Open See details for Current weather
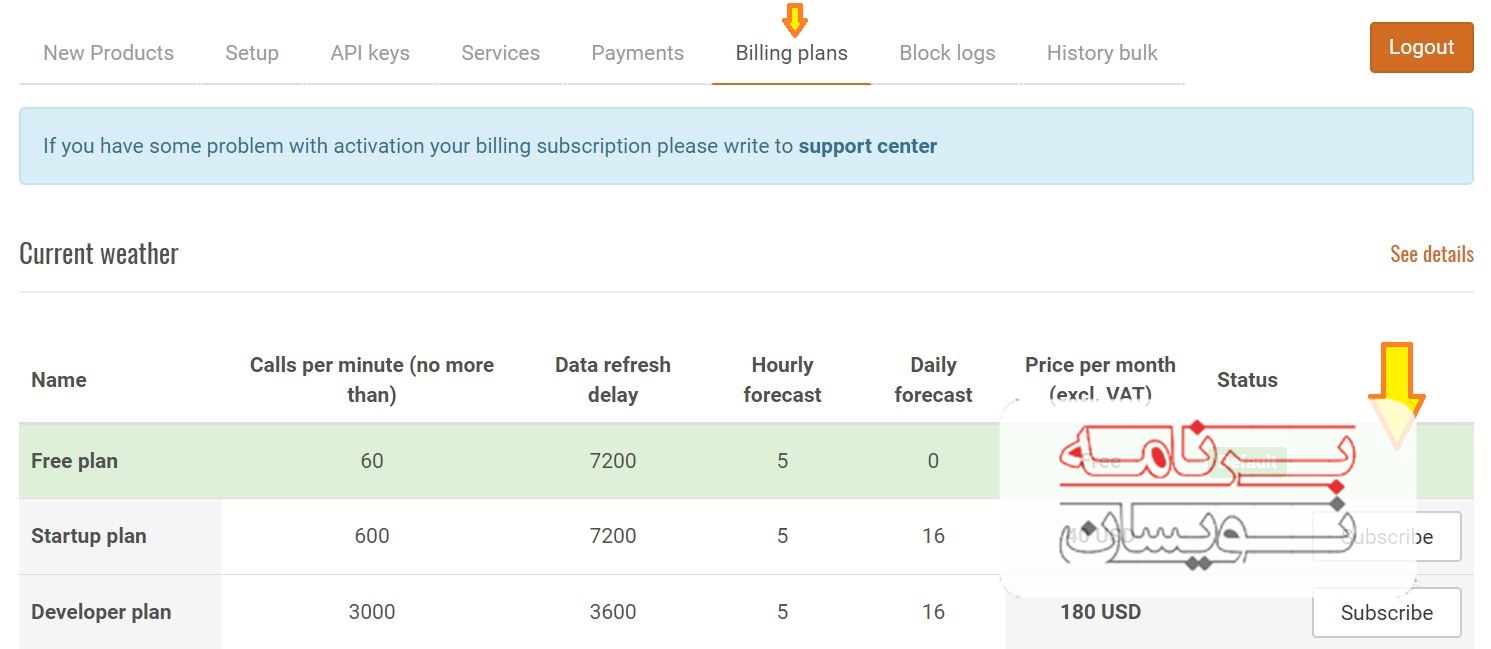Viewport: 1491px width, 649px height. tap(1432, 254)
